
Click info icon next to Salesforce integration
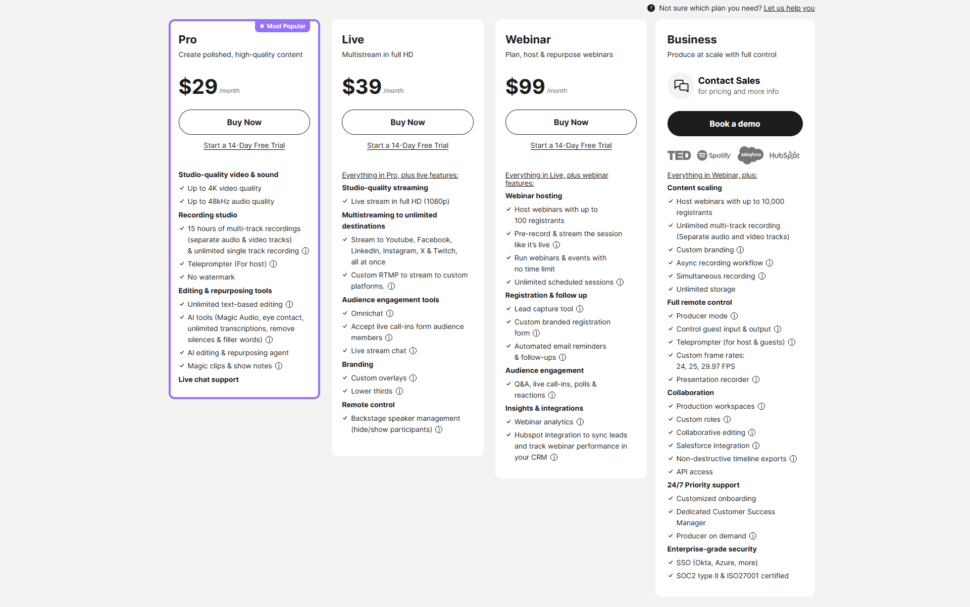tap(755, 446)
